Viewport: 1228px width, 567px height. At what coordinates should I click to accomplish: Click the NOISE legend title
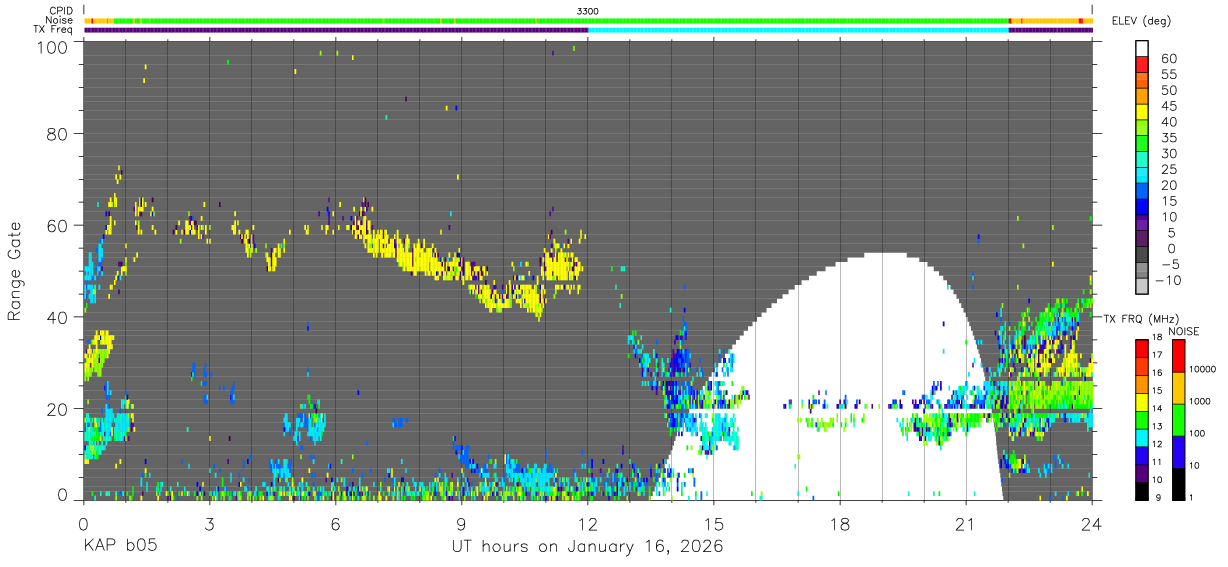pos(1185,331)
